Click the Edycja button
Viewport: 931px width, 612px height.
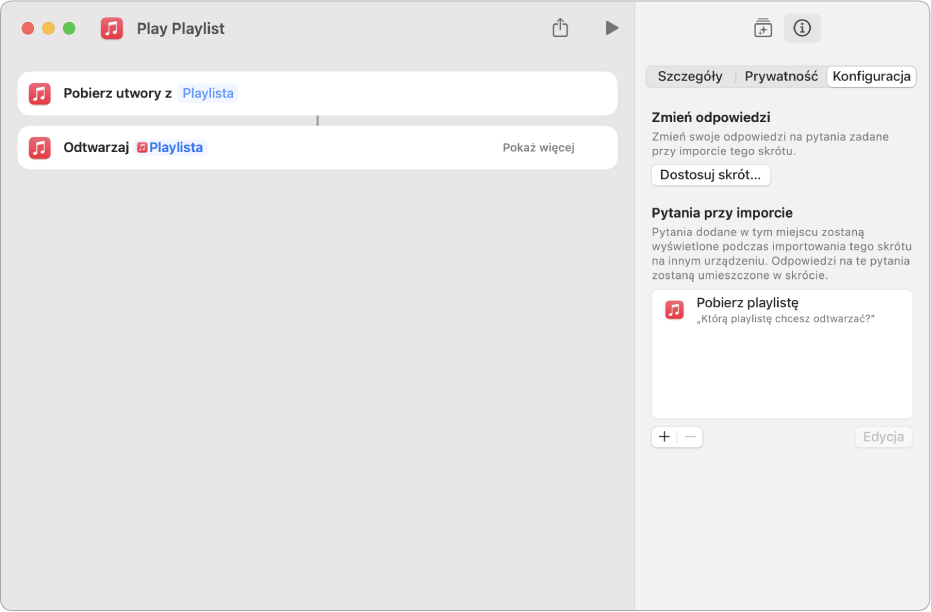[x=884, y=437]
